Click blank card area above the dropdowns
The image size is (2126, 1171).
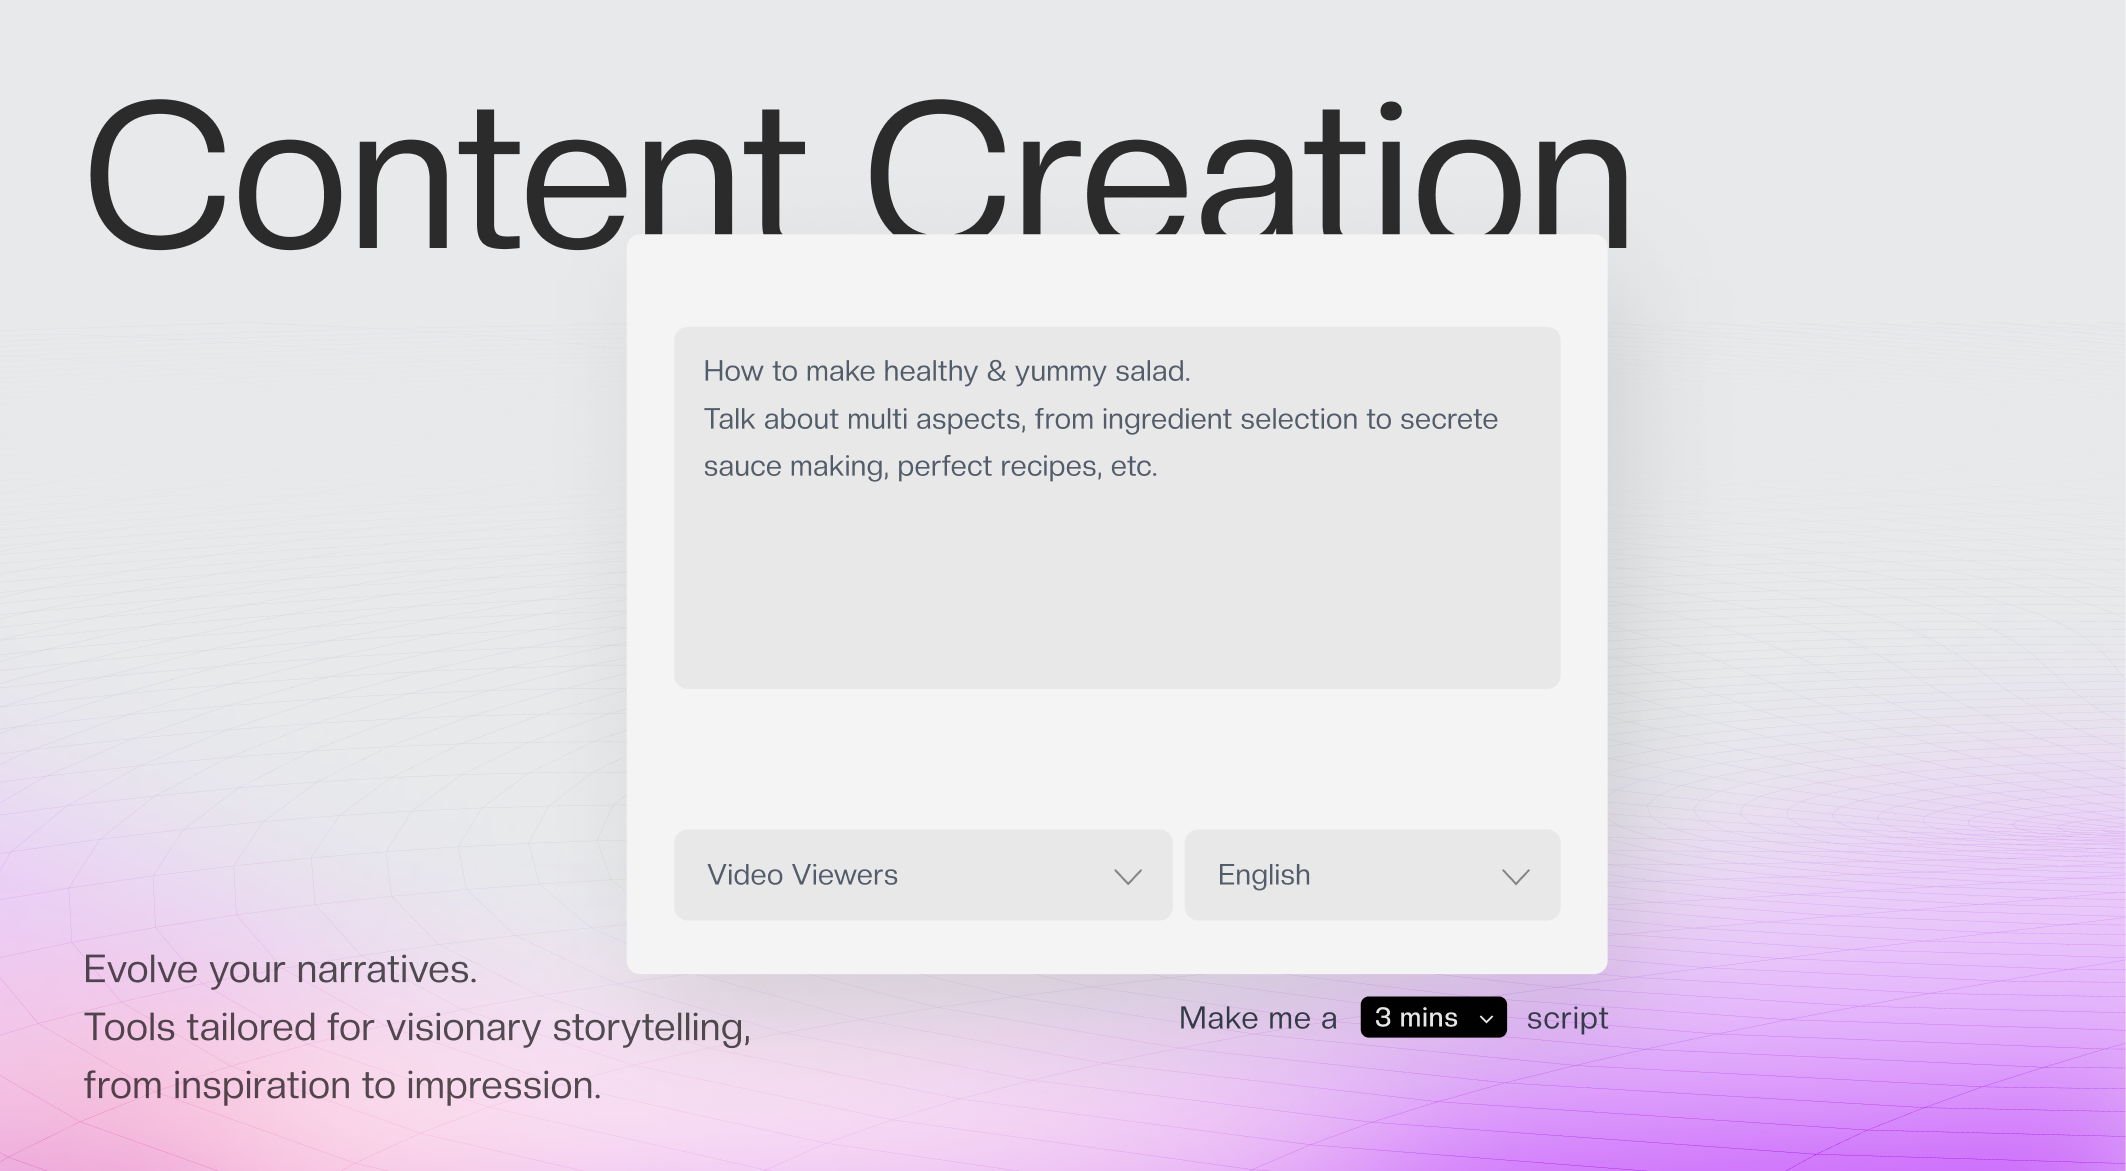click(1116, 758)
